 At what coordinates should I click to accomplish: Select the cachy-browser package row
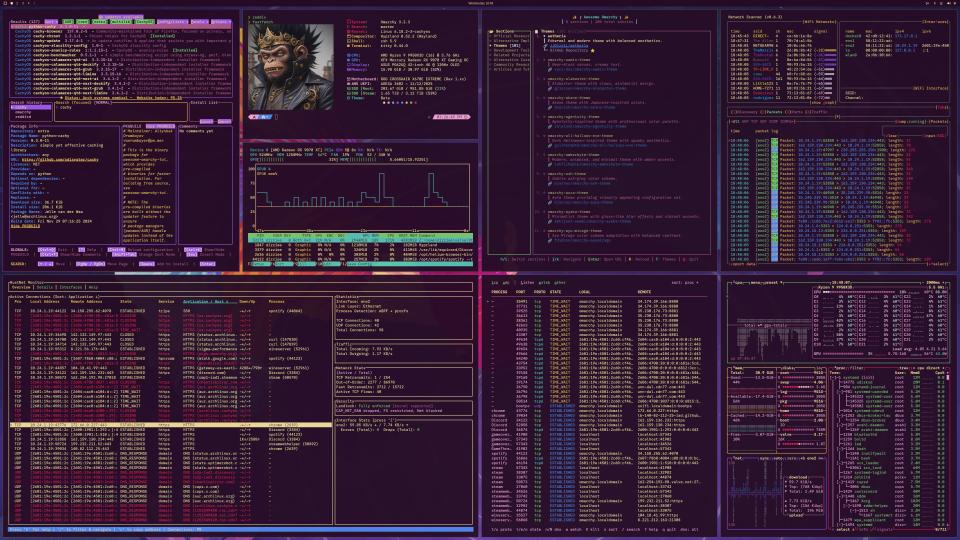pyautogui.click(x=121, y=31)
